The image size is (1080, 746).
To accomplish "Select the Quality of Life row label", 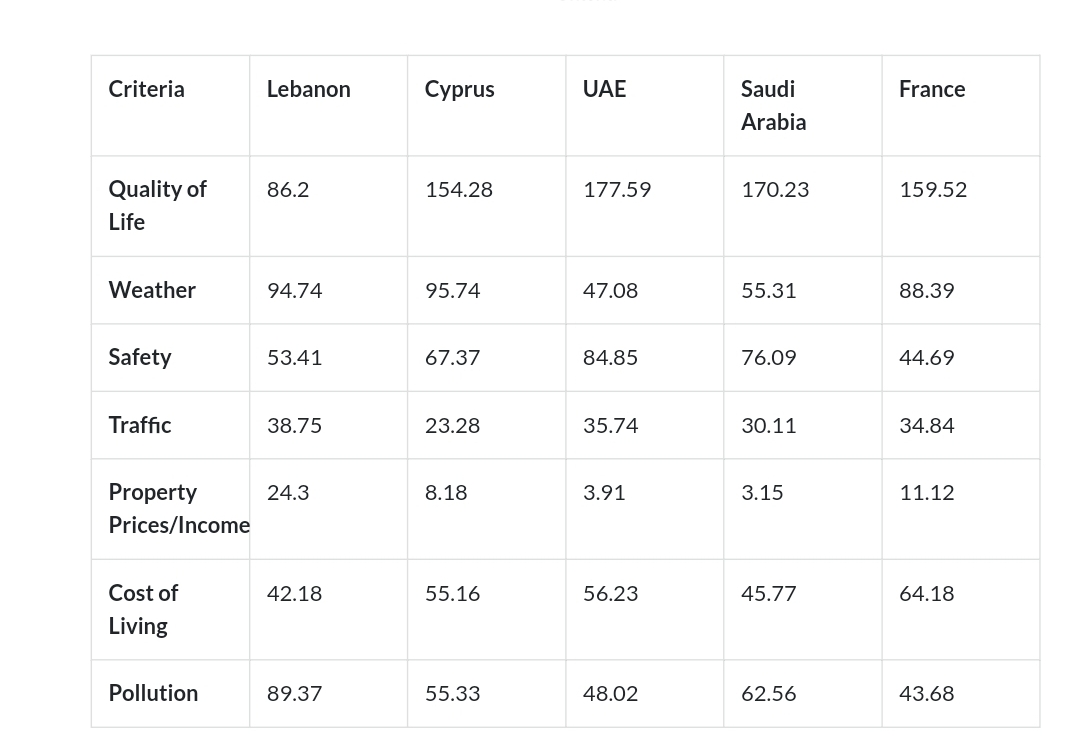I will 157,205.
